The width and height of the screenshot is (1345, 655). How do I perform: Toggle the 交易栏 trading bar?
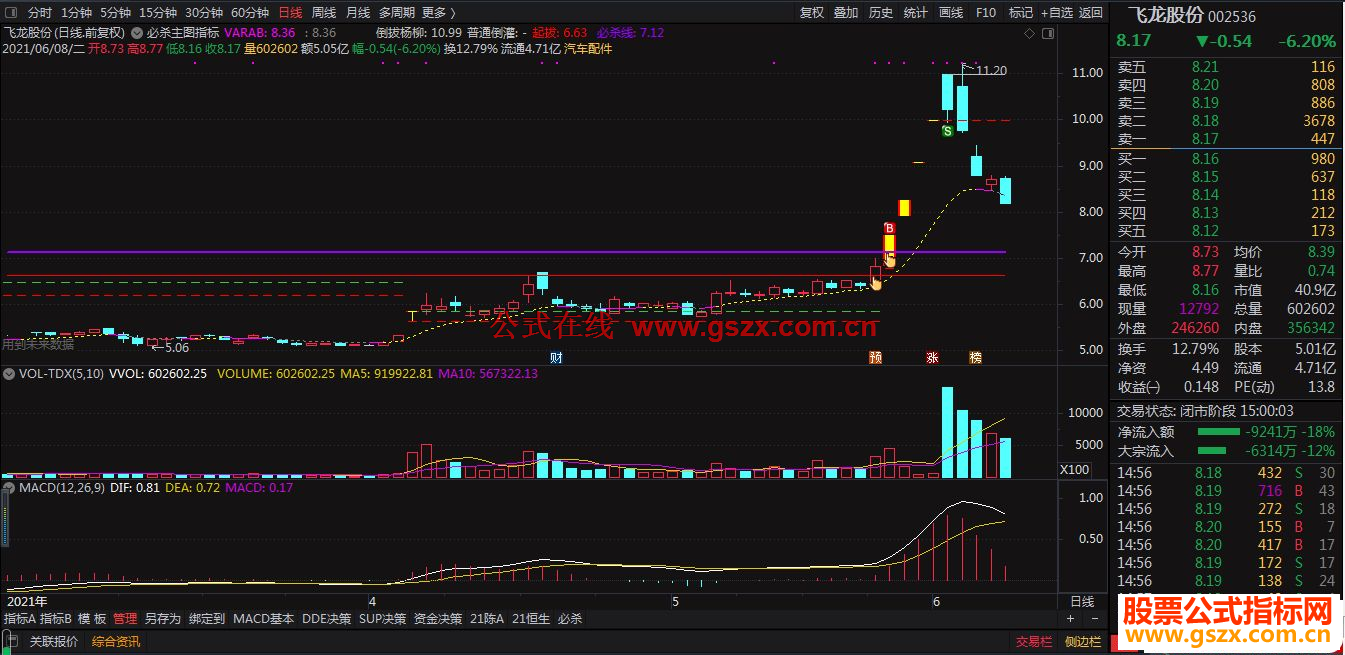pos(1034,642)
